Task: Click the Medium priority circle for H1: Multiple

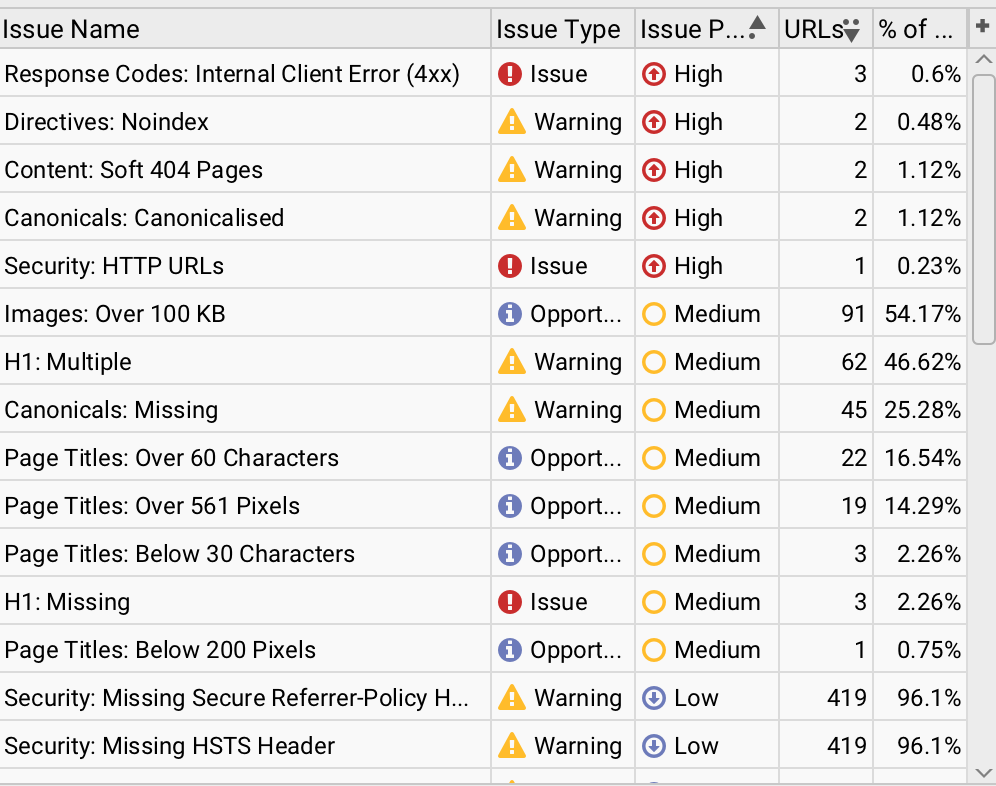Action: [x=654, y=362]
